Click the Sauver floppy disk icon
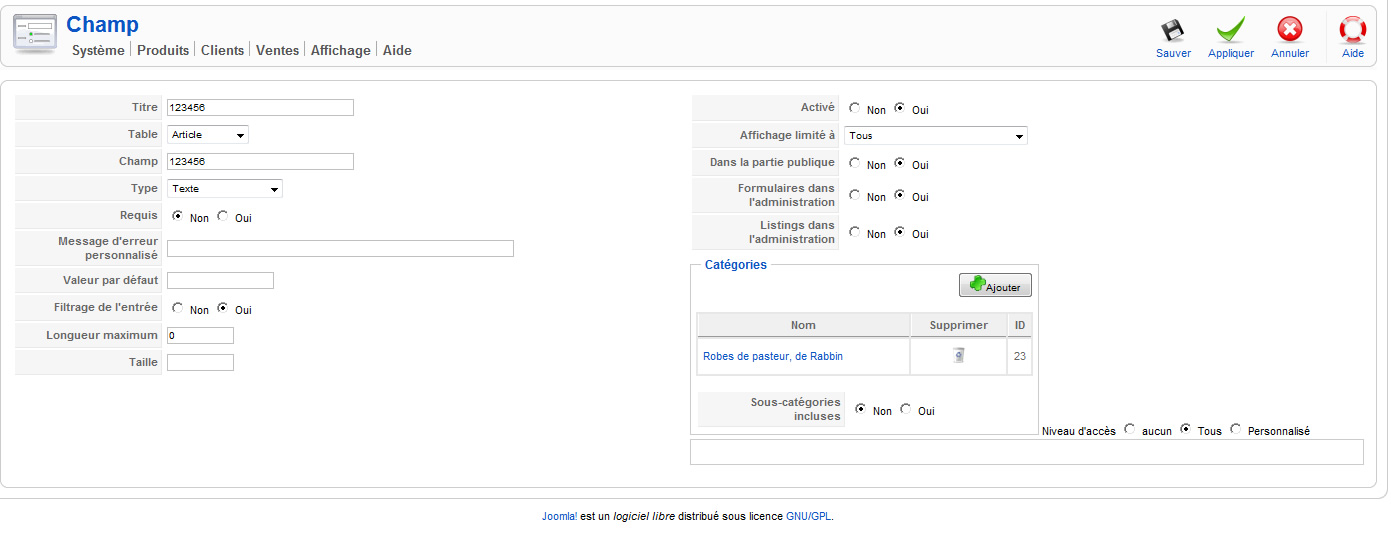The width and height of the screenshot is (1391, 540). [x=1172, y=30]
